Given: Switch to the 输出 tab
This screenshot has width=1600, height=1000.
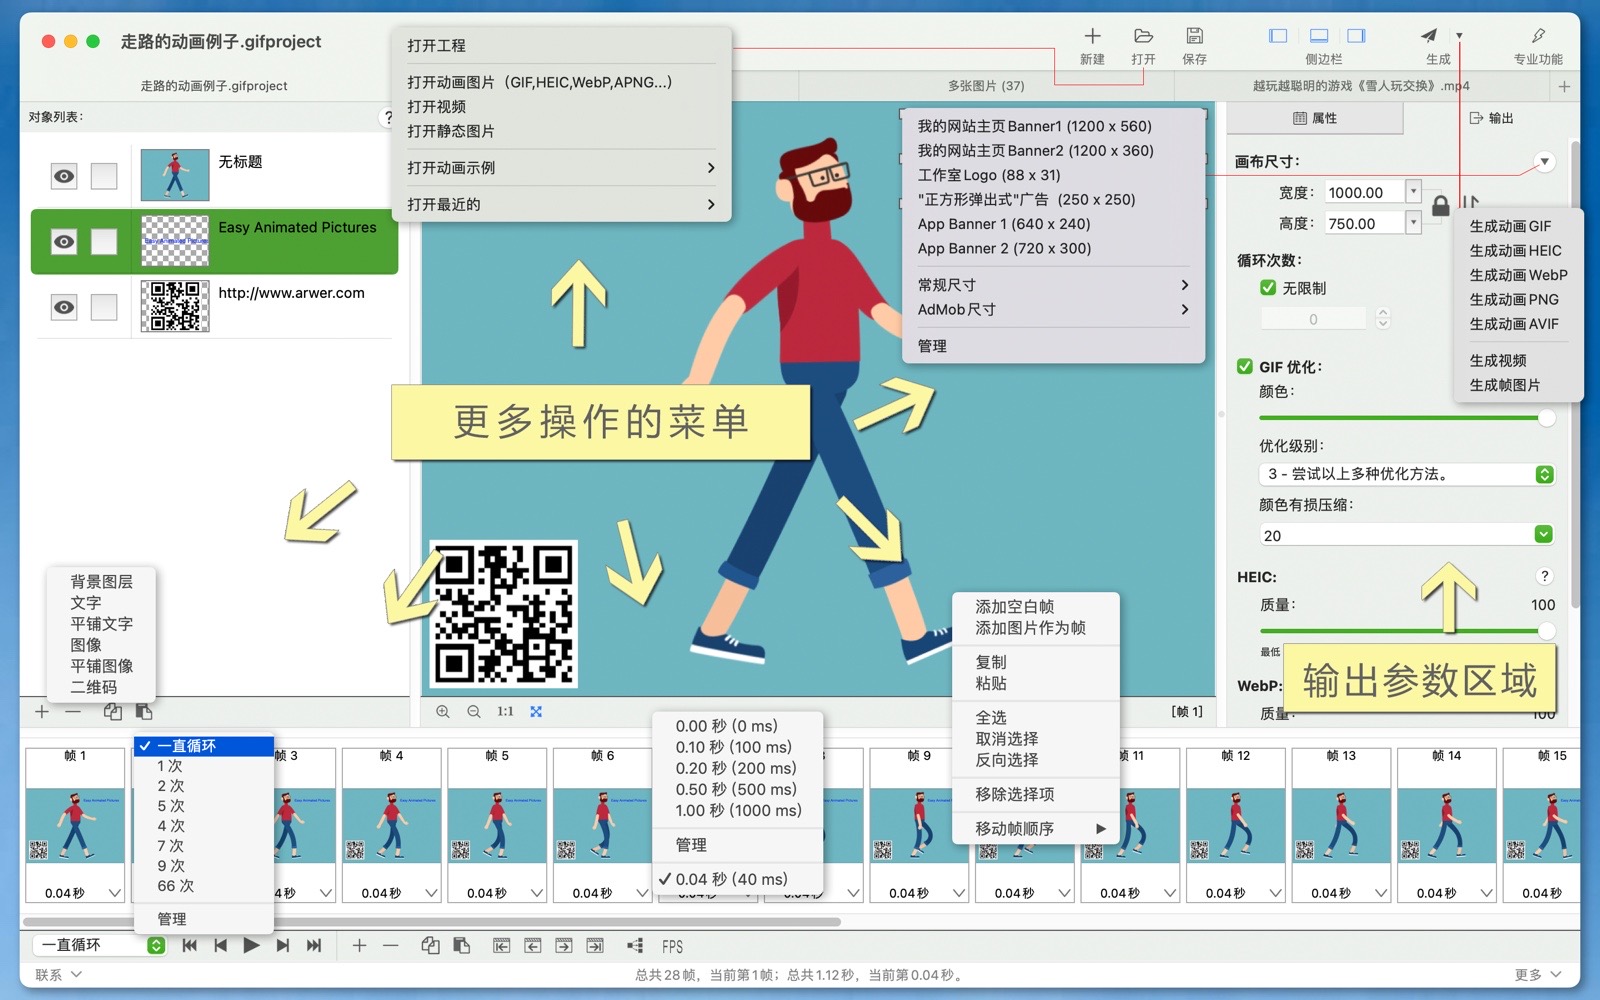Looking at the screenshot, I should click(1491, 118).
